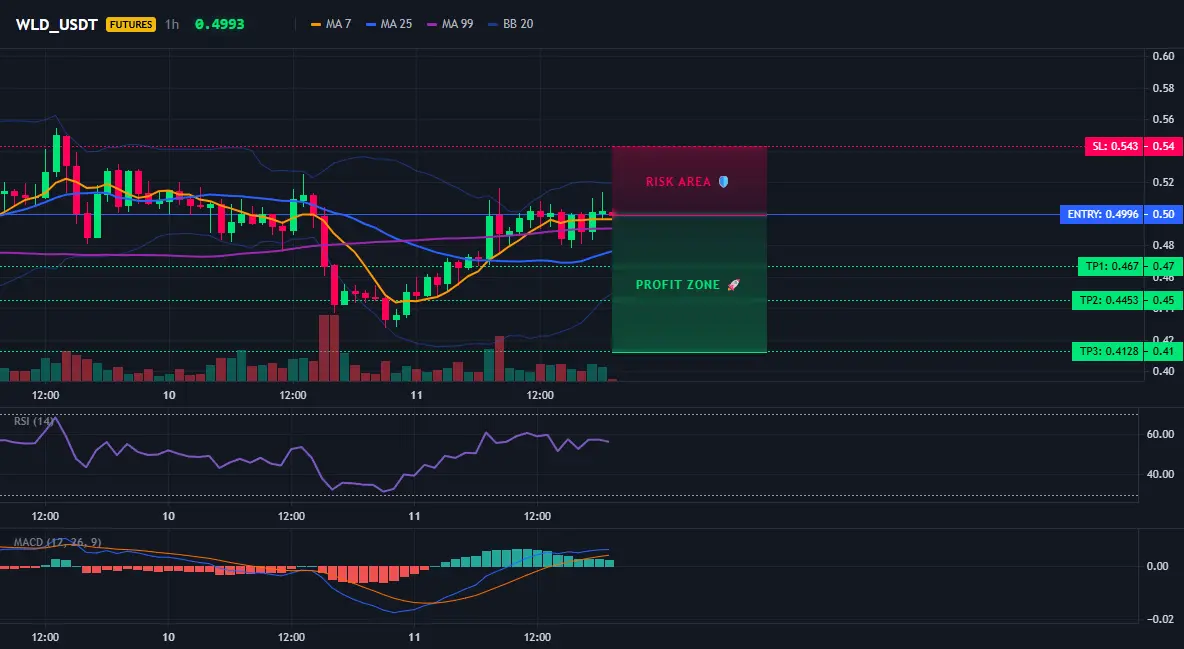The image size is (1184, 649).
Task: Click the shield icon beside RISK AREA
Action: pyautogui.click(x=723, y=182)
